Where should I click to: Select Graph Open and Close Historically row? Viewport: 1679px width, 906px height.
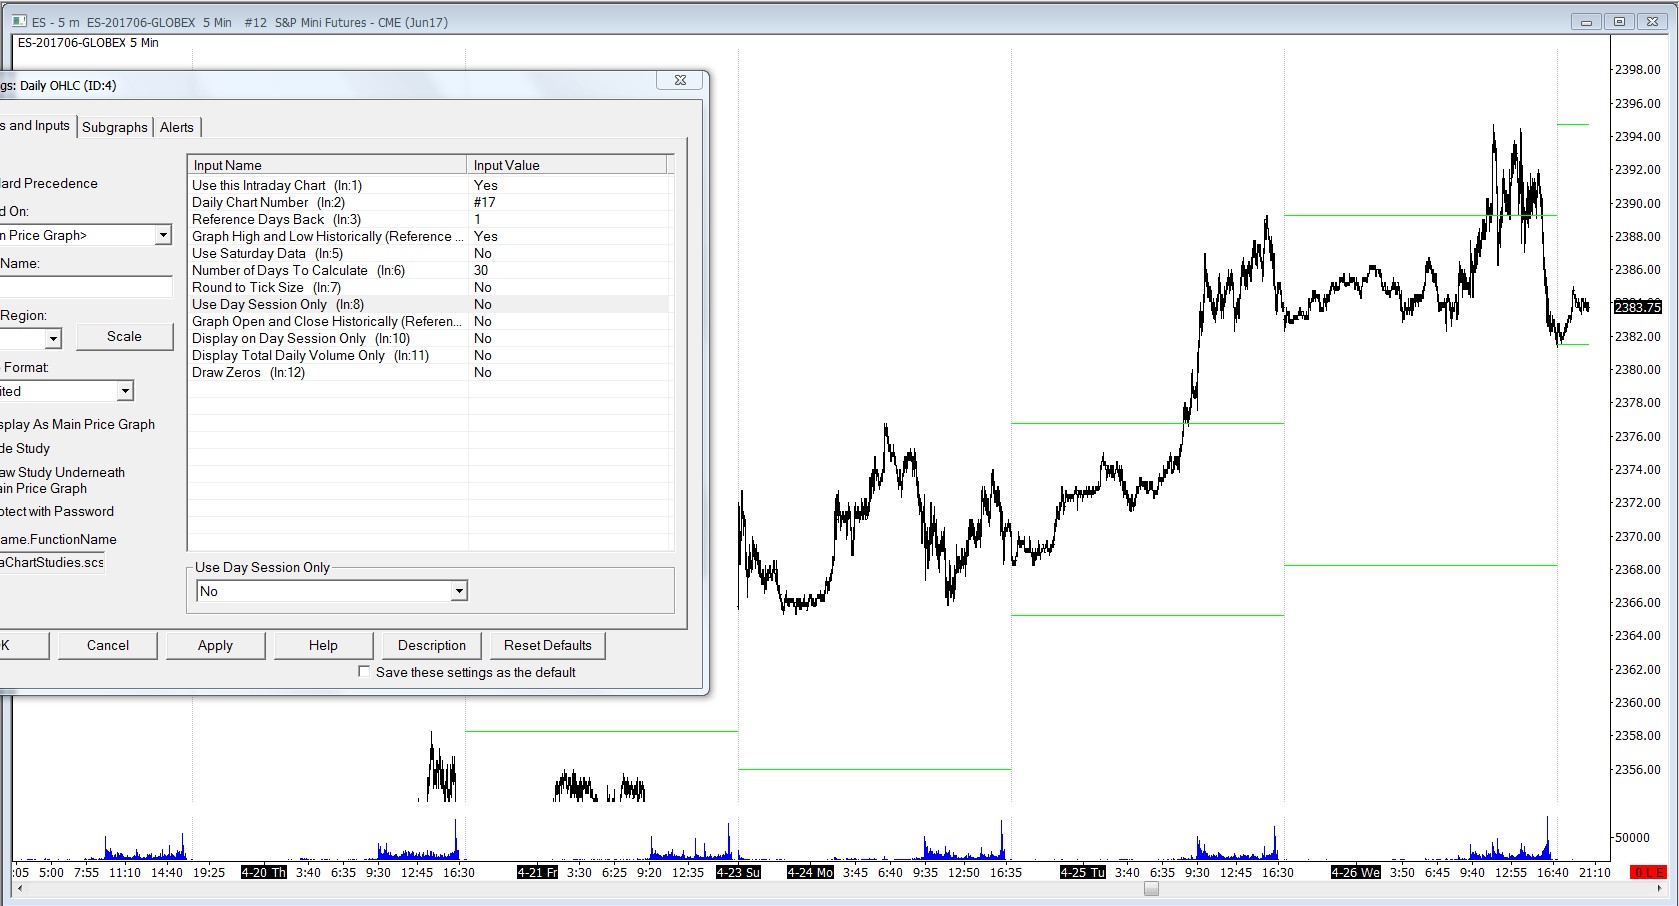(x=429, y=321)
